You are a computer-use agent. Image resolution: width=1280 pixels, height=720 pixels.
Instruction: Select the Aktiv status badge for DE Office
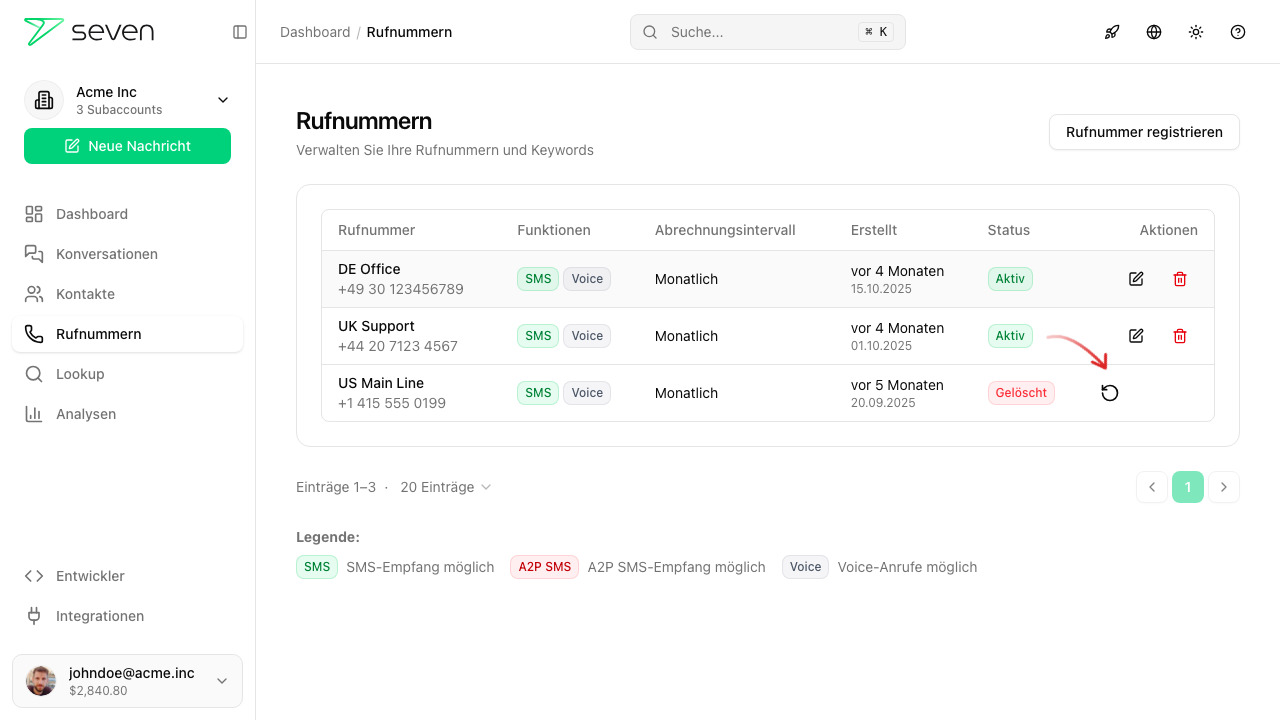click(x=1010, y=279)
